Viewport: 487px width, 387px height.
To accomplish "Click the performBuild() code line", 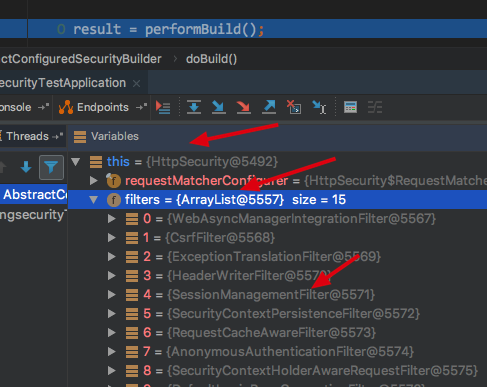I will (x=168, y=29).
